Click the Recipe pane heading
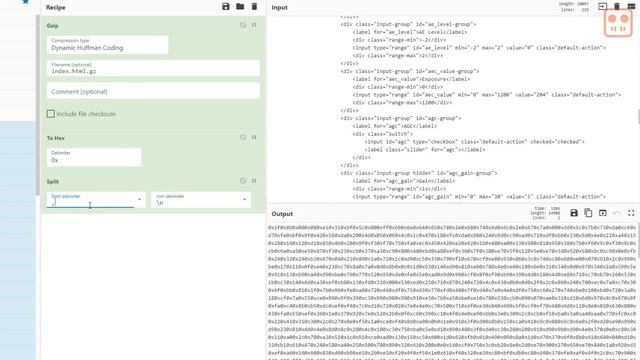 coord(56,7)
